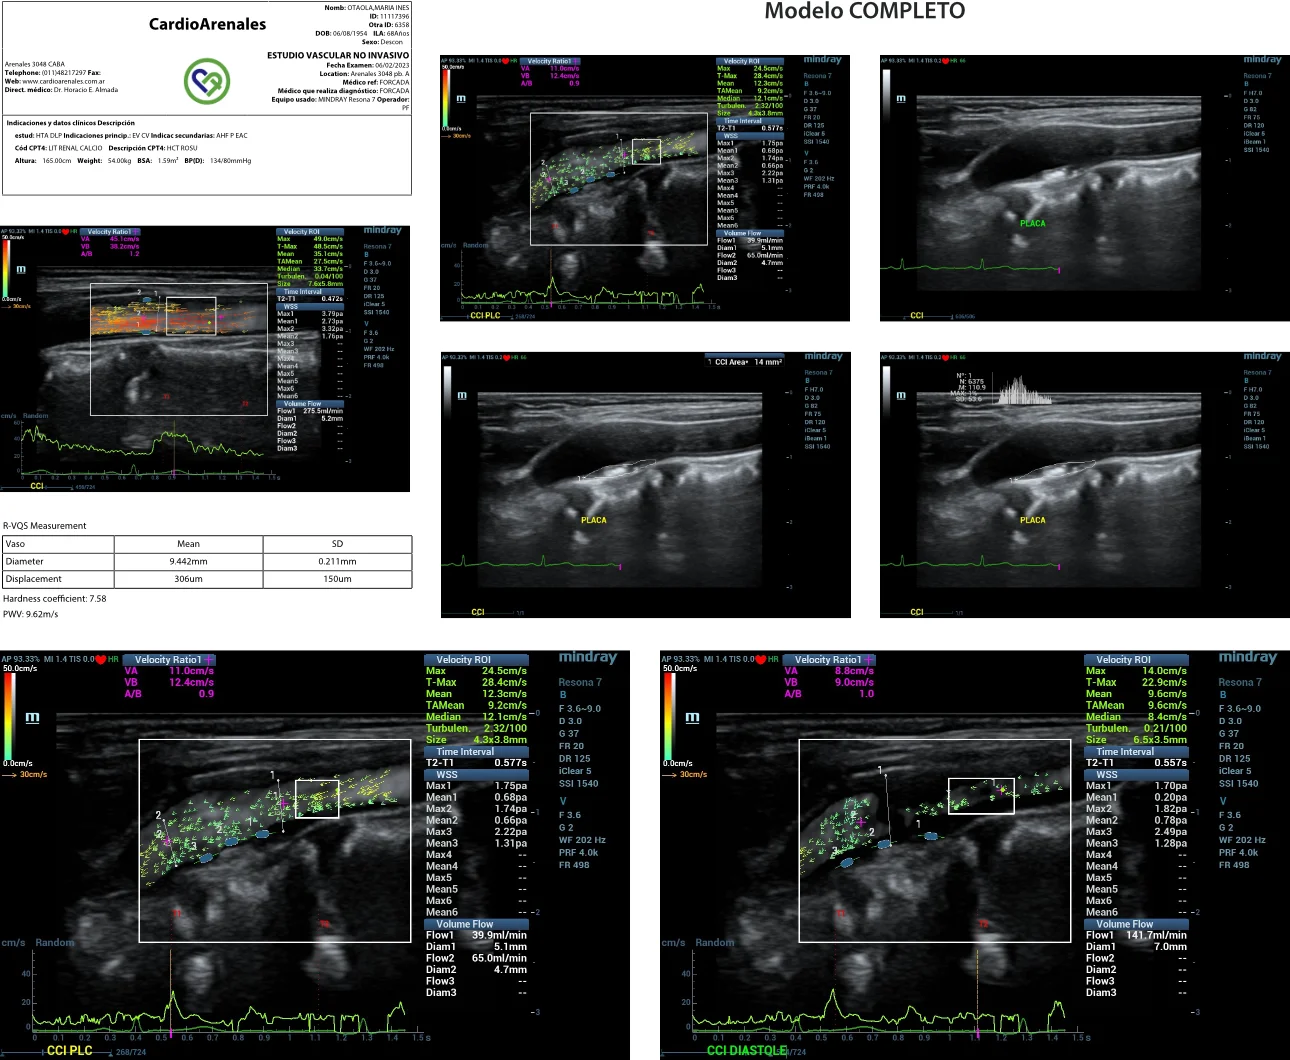Click the '150um' table cell
1290x1060 pixels.
click(337, 579)
